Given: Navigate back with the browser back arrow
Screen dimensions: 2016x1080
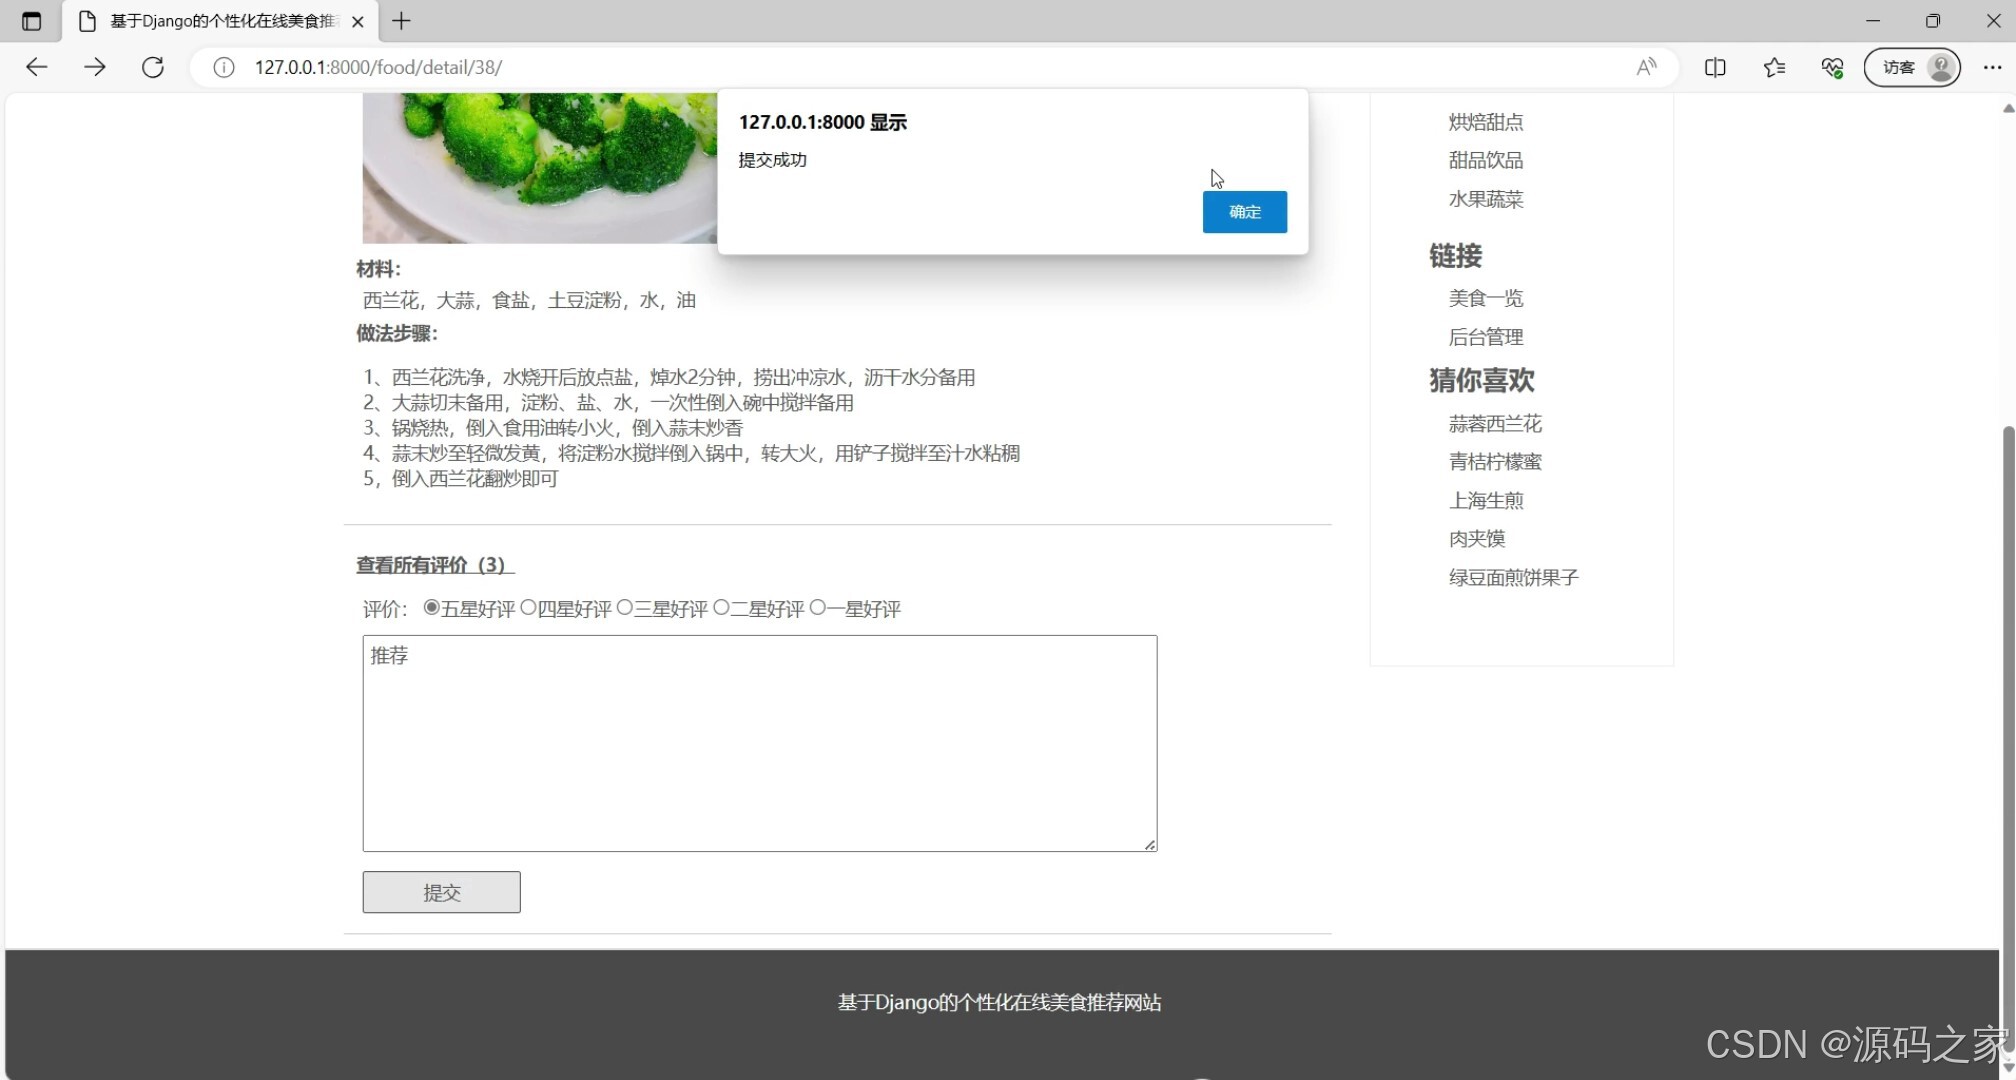Looking at the screenshot, I should pos(36,67).
